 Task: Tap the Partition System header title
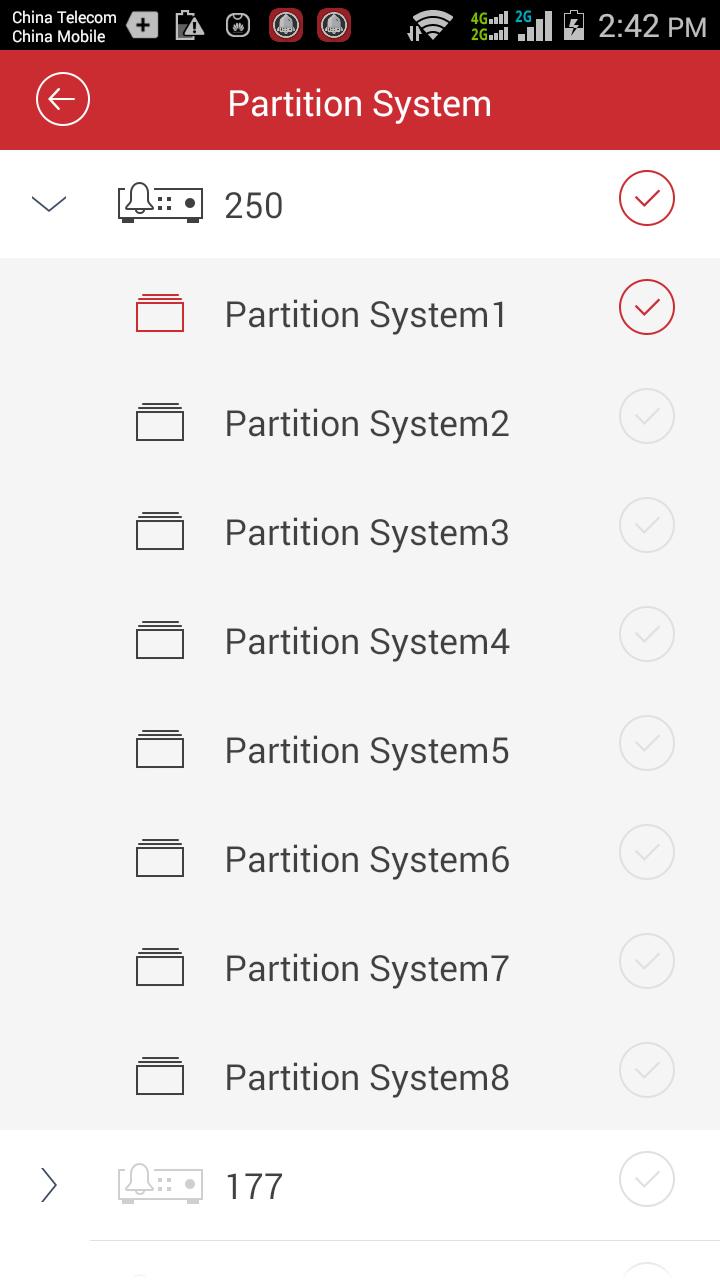360,104
